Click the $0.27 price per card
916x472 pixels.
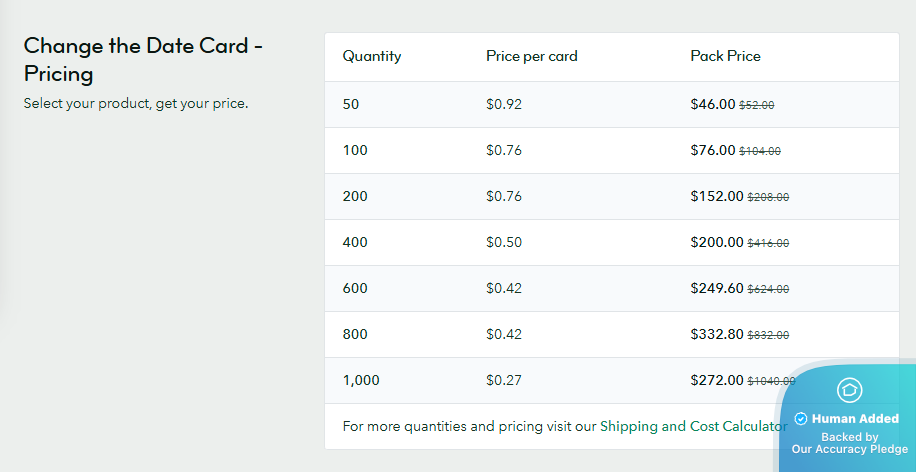point(504,380)
